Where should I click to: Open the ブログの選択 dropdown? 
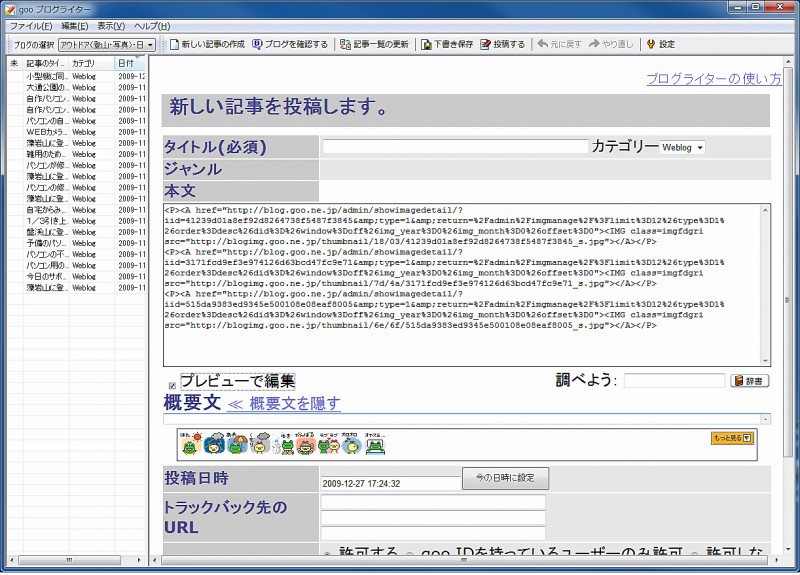coord(106,44)
